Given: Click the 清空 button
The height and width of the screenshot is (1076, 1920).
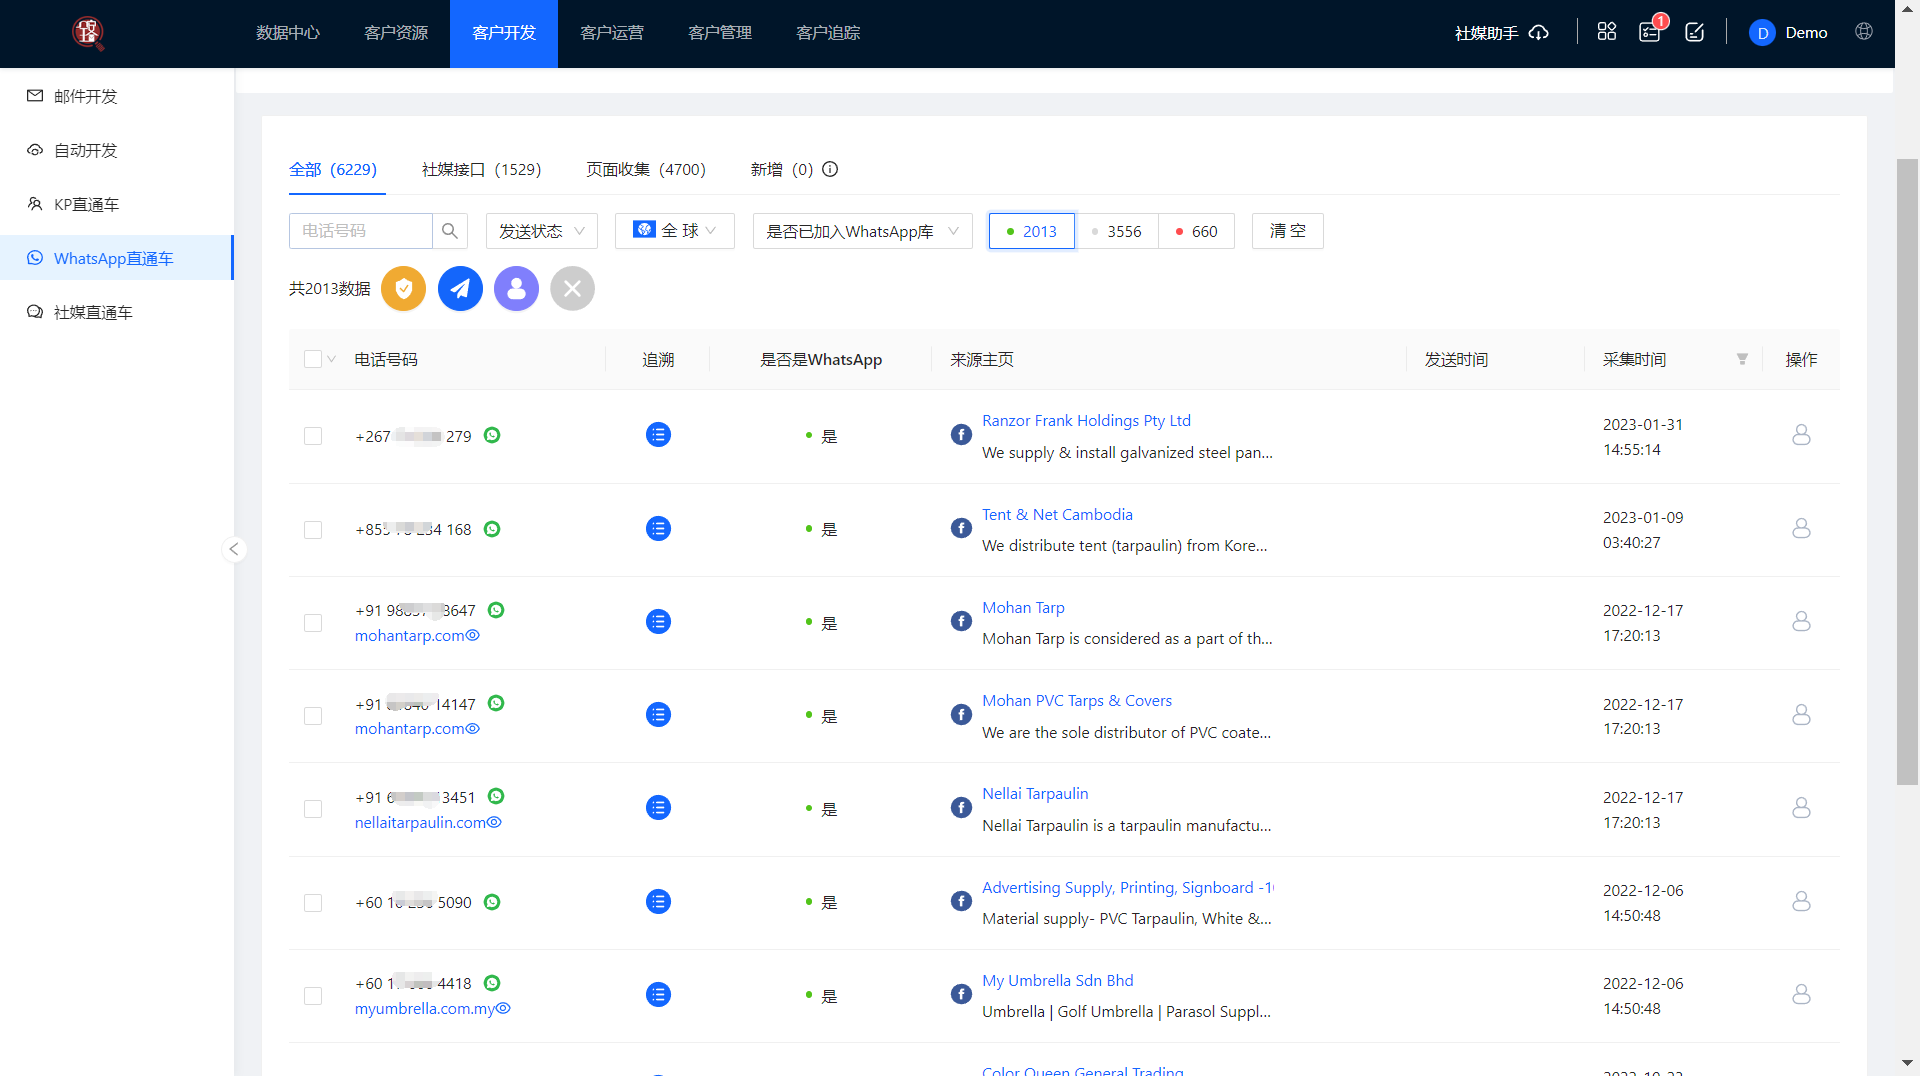Looking at the screenshot, I should 1288,231.
